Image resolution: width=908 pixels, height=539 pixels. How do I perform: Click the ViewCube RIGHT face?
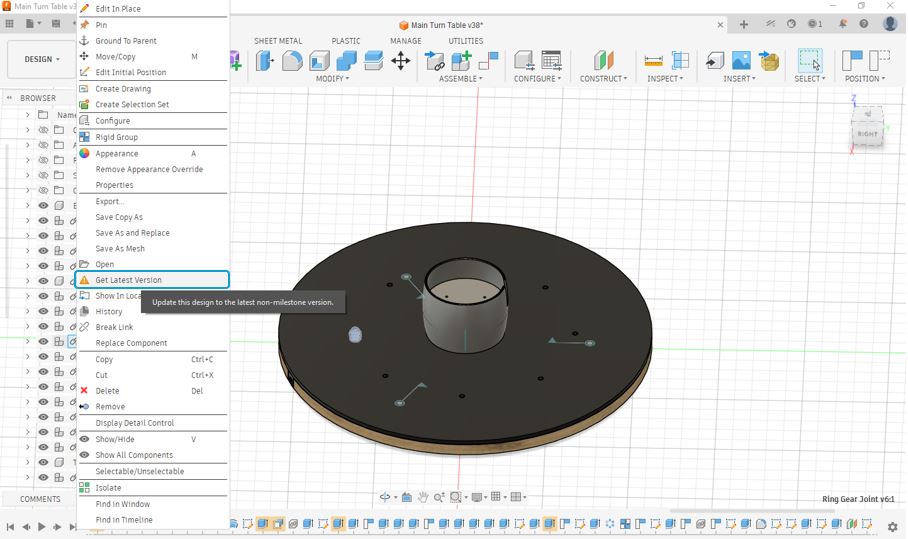[x=867, y=133]
